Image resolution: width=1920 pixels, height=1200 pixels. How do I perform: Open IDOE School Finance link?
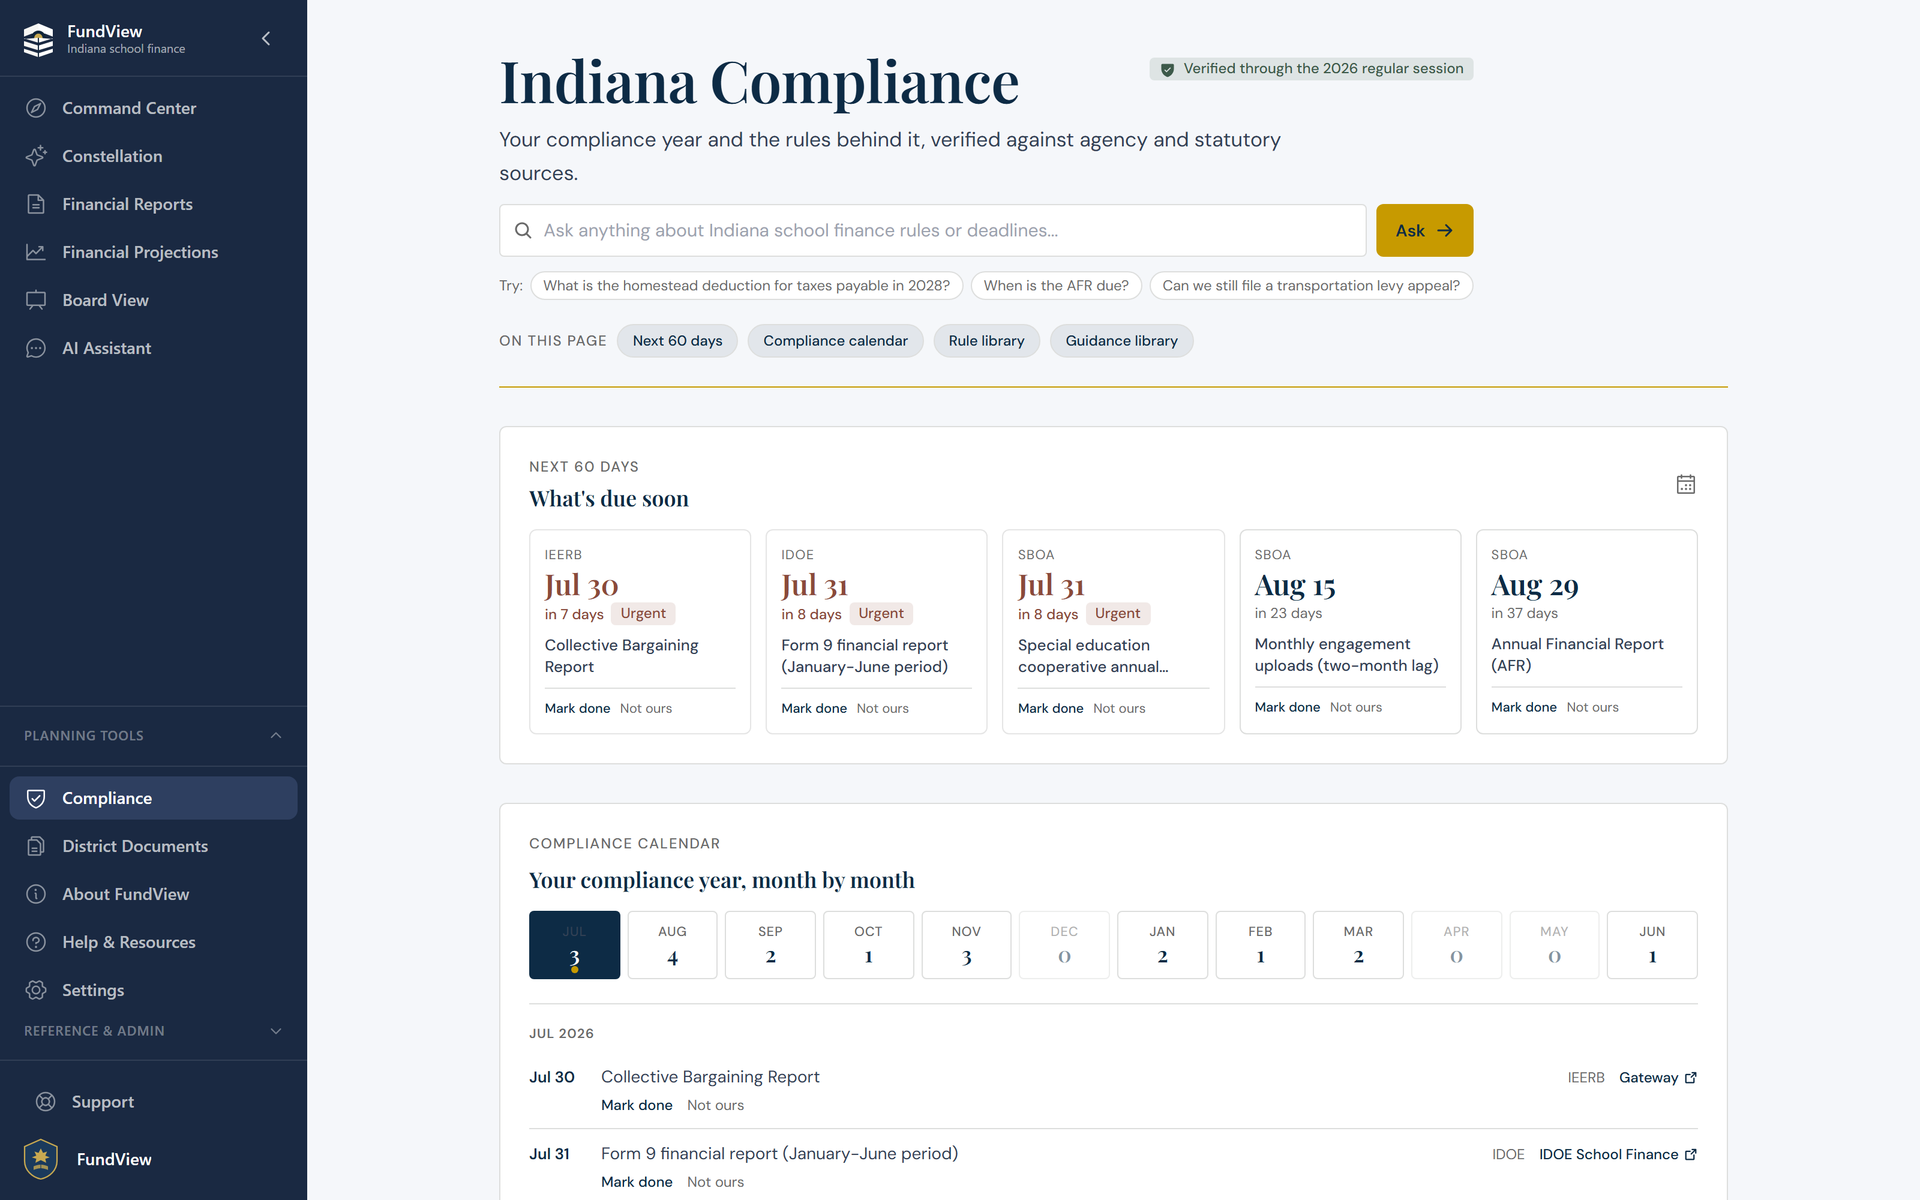[x=1617, y=1155]
